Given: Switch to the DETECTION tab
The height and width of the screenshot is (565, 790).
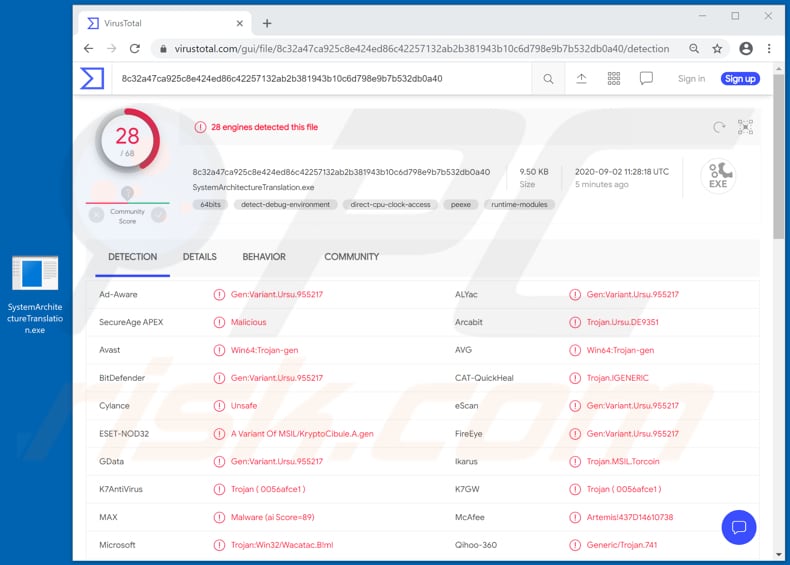Looking at the screenshot, I should pyautogui.click(x=133, y=257).
